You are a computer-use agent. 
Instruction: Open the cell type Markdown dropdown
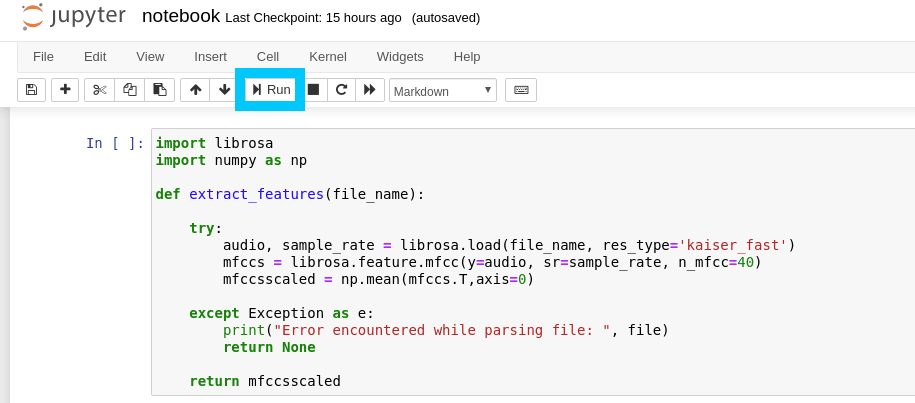click(442, 91)
